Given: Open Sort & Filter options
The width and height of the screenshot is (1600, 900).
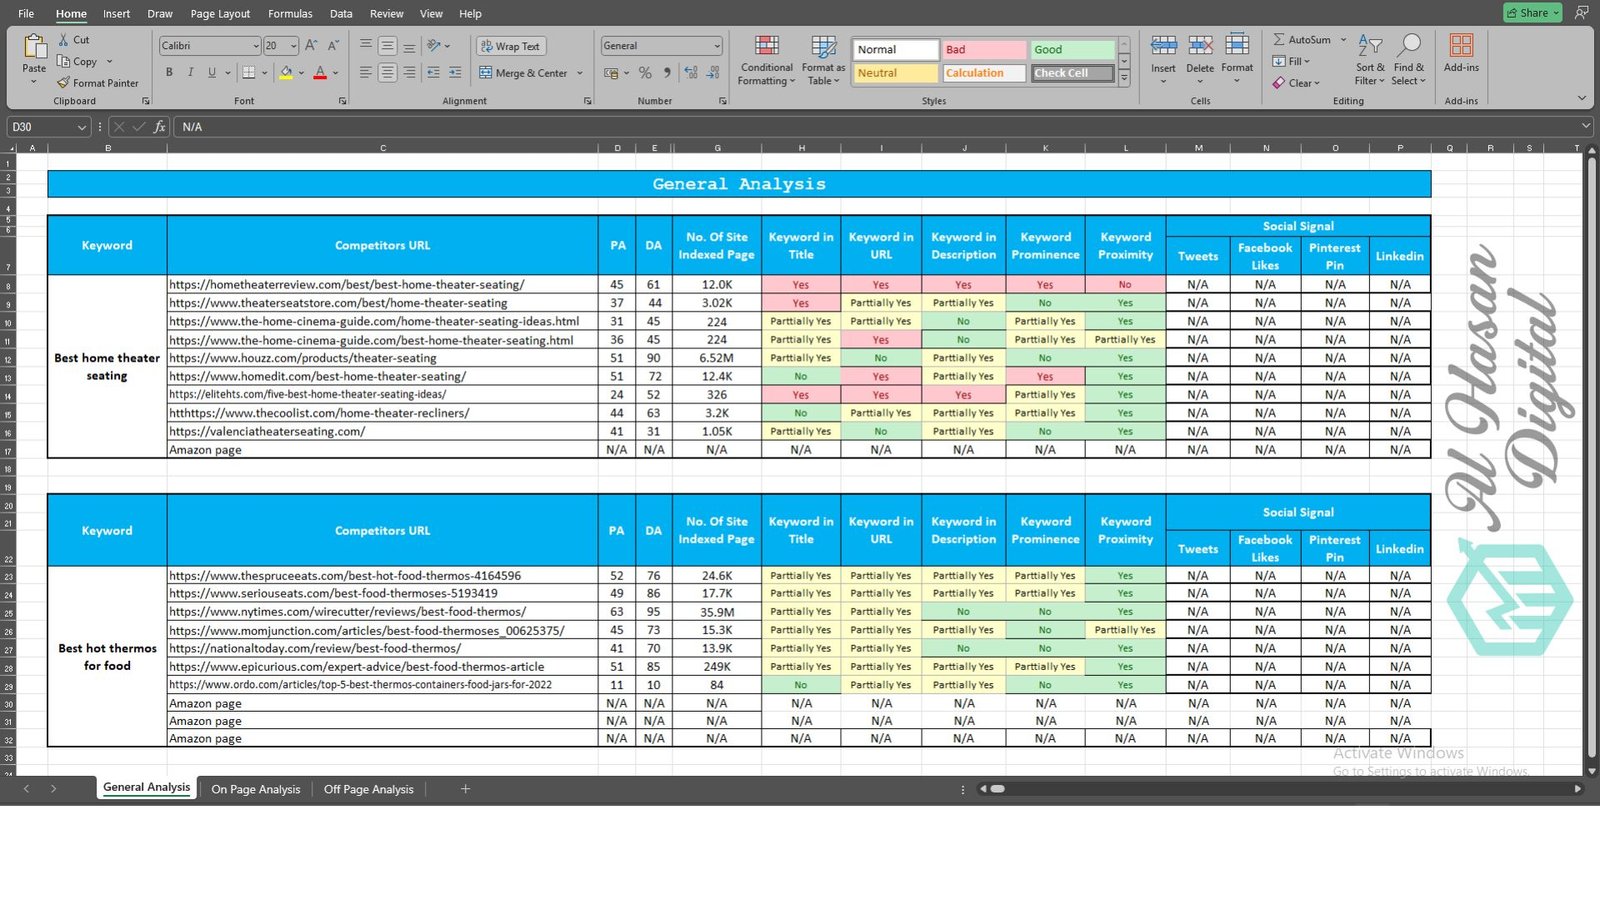Looking at the screenshot, I should click(x=1370, y=60).
